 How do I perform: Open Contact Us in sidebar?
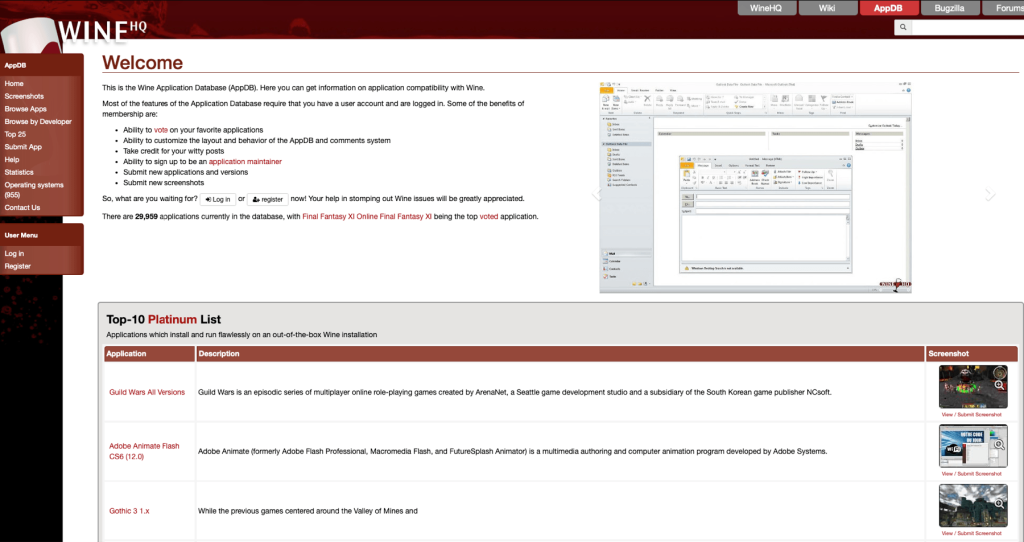[22, 208]
